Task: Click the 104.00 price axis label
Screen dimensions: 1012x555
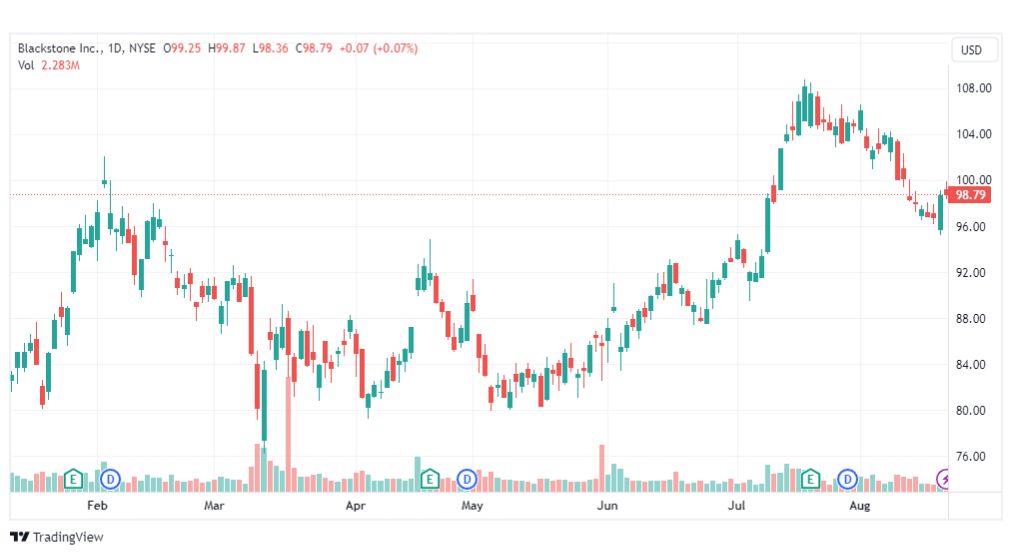Action: (x=973, y=134)
